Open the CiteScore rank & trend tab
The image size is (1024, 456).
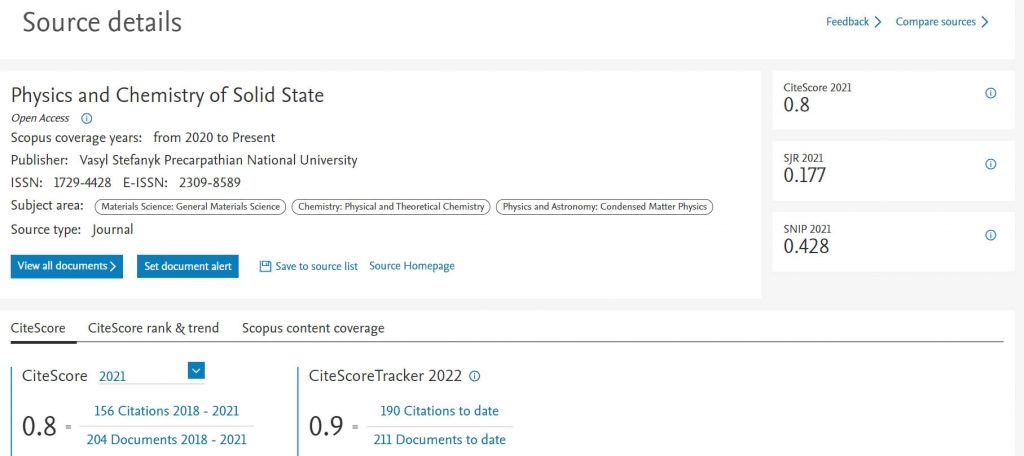153,328
